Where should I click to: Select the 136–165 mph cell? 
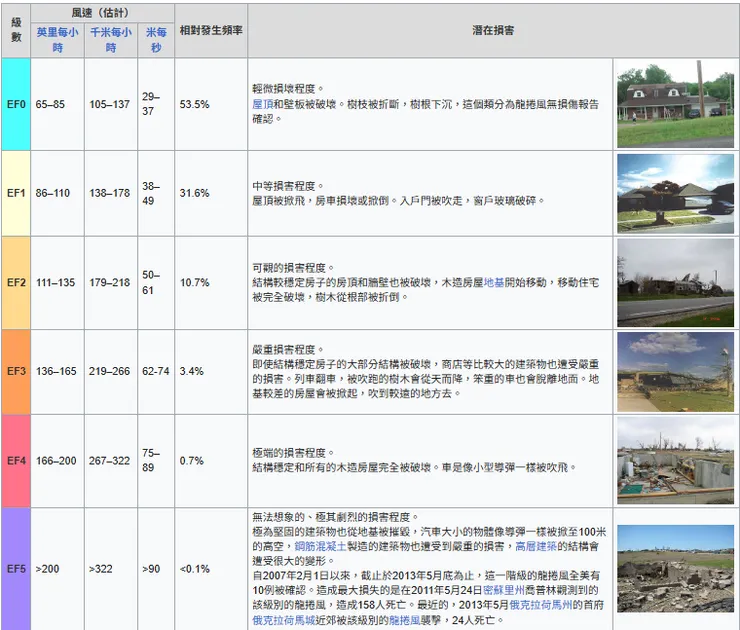(x=58, y=372)
